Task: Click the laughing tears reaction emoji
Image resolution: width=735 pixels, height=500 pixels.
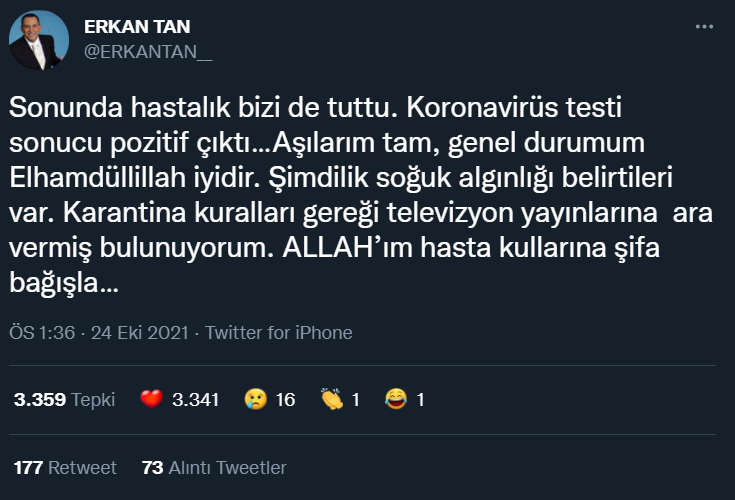Action: pos(396,399)
